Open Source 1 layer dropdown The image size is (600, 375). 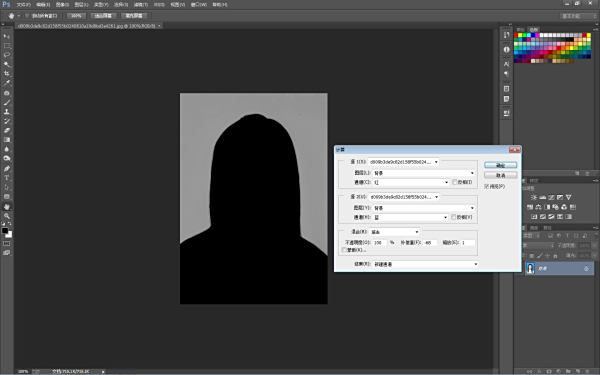click(x=424, y=173)
